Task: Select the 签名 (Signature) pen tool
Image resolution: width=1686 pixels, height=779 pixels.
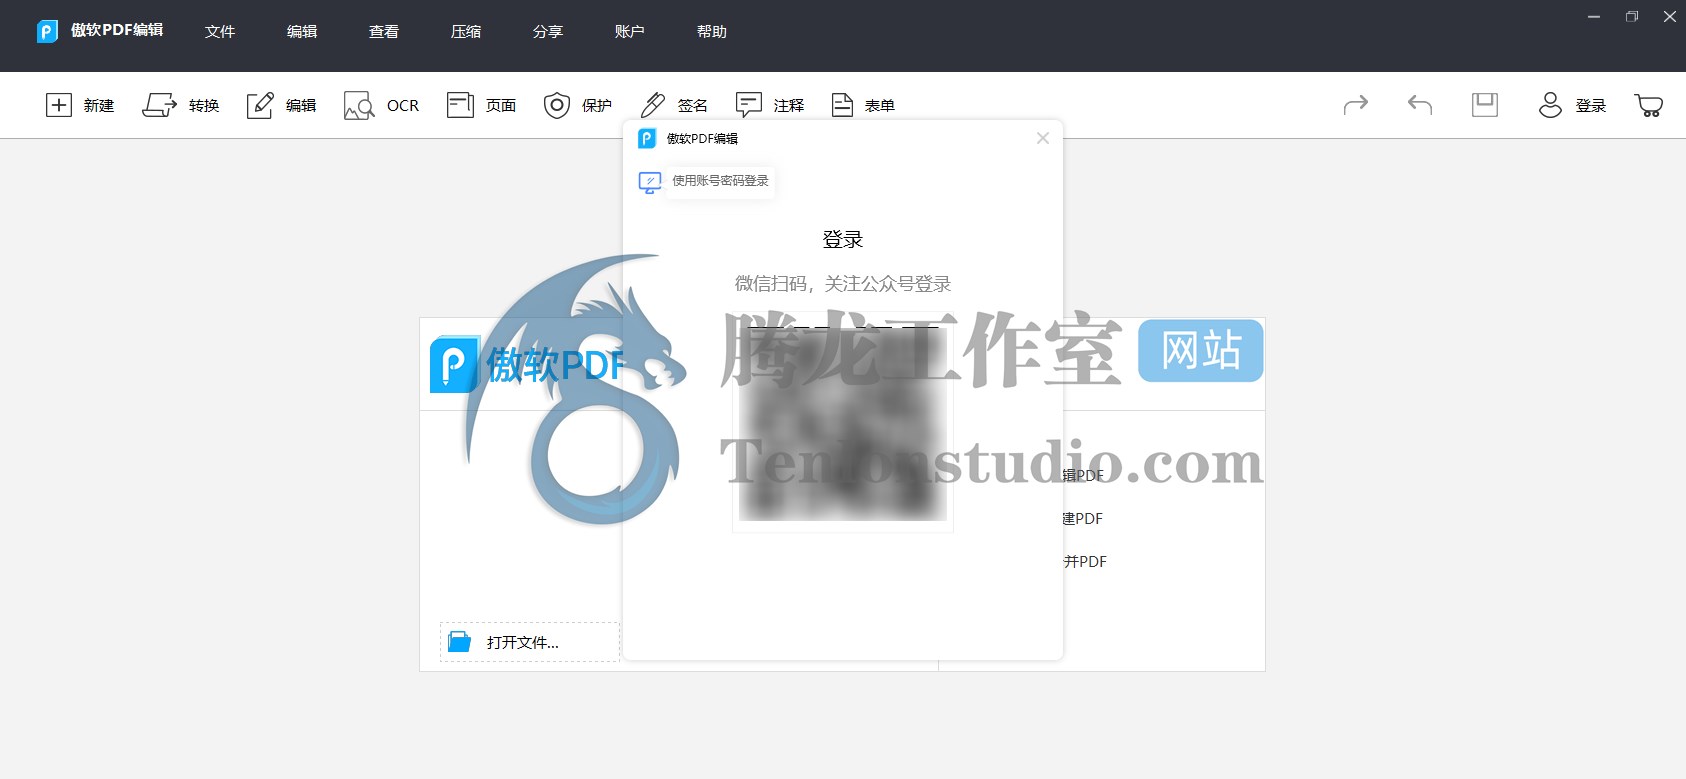Action: [x=653, y=105]
